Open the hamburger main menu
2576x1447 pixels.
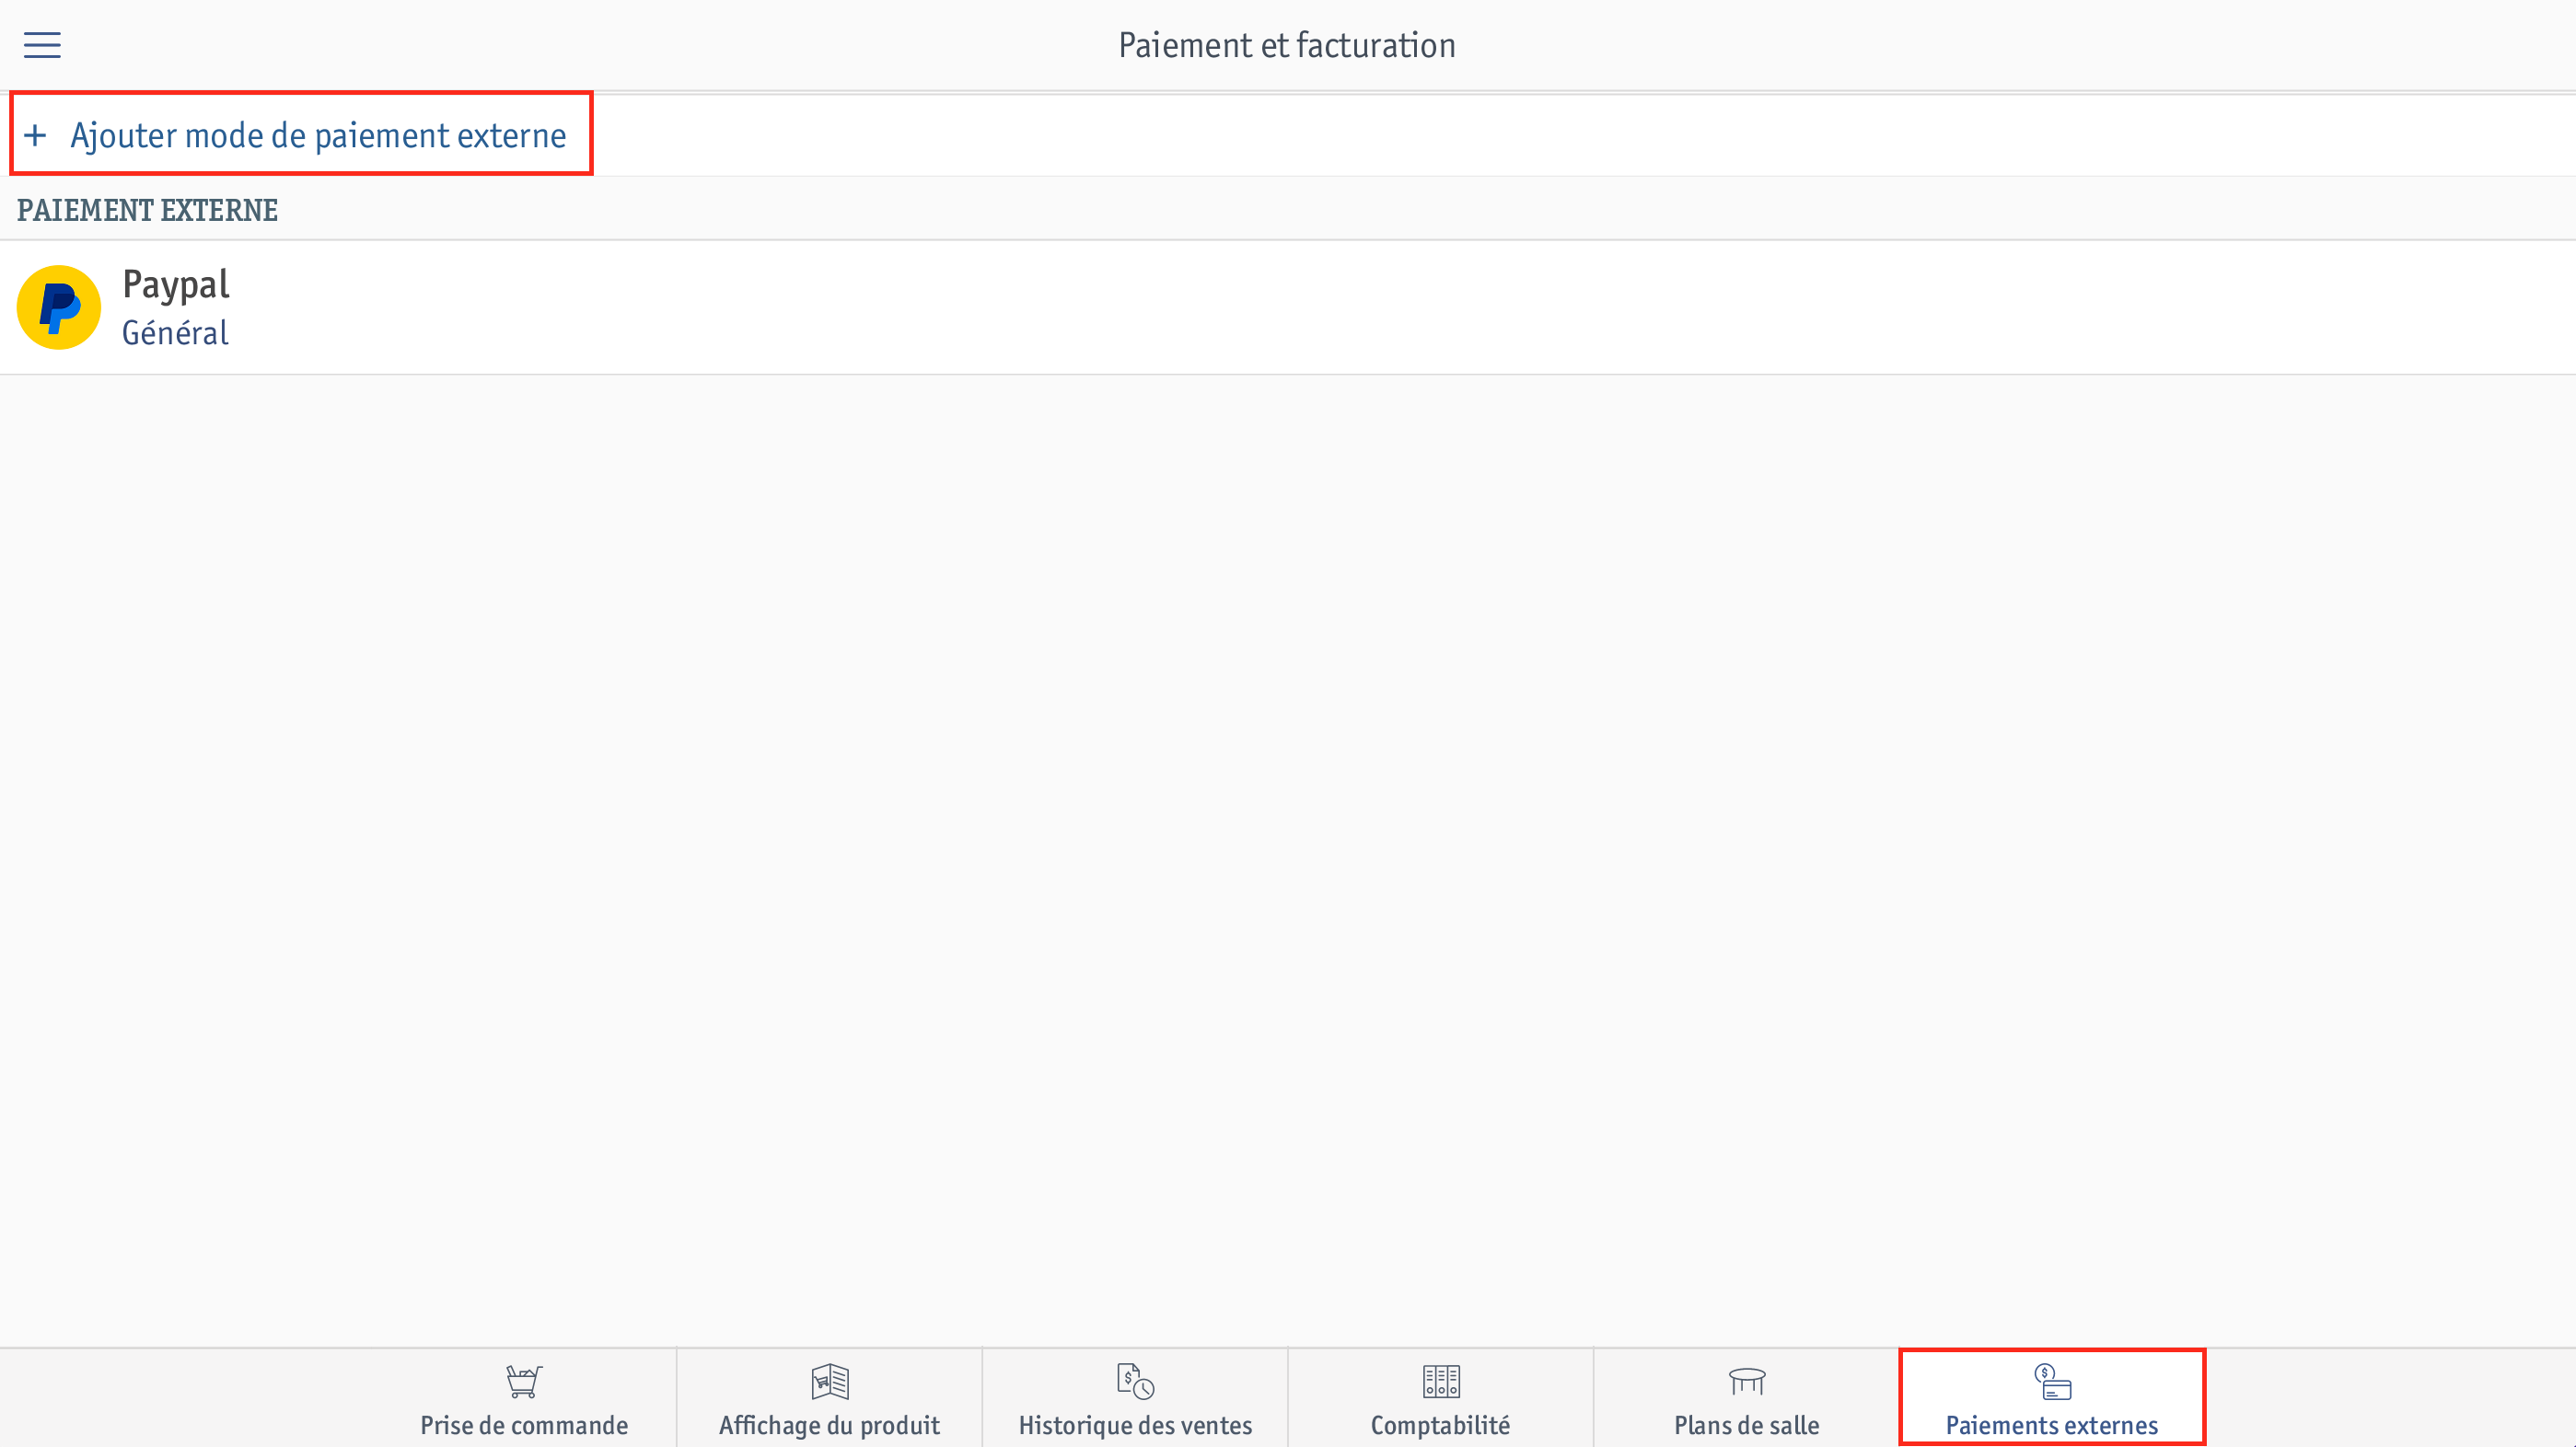42,45
